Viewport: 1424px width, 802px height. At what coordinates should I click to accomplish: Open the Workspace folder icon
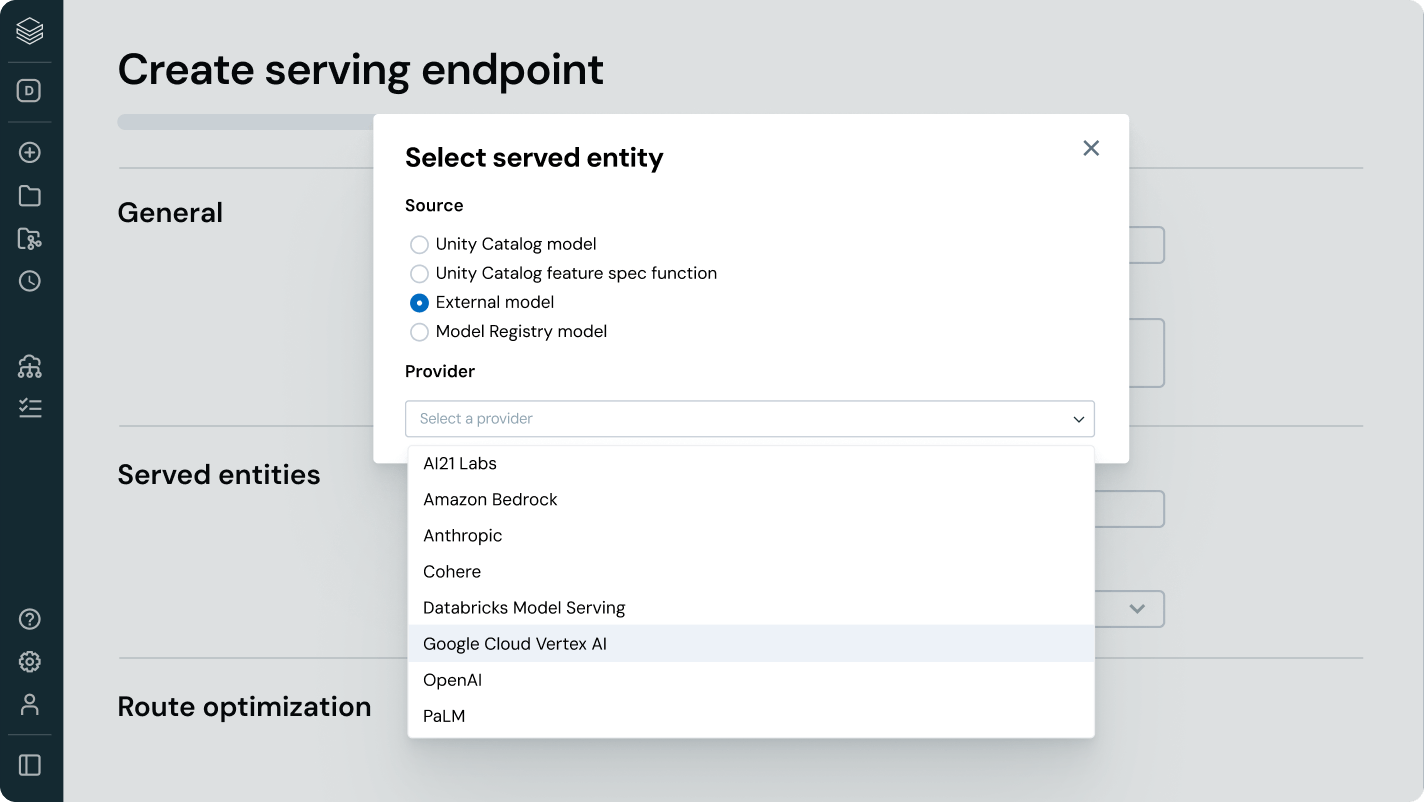pos(30,196)
